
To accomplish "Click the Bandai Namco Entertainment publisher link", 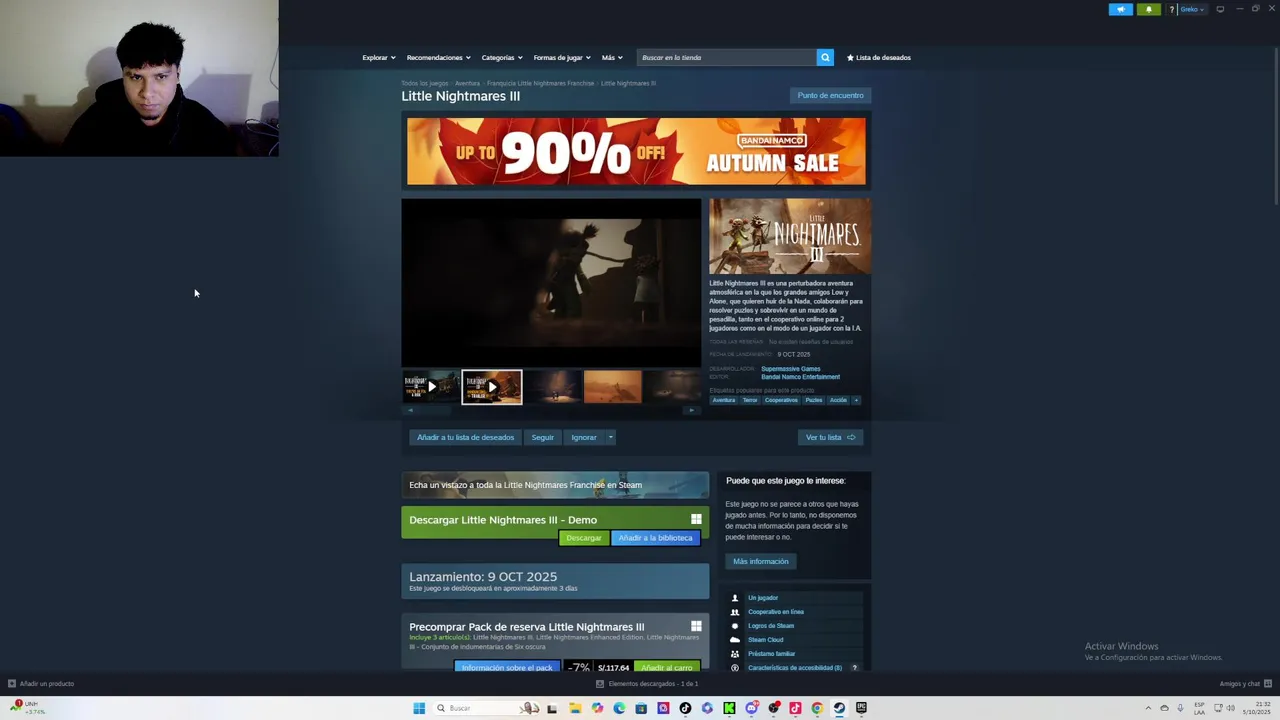I will point(800,377).
